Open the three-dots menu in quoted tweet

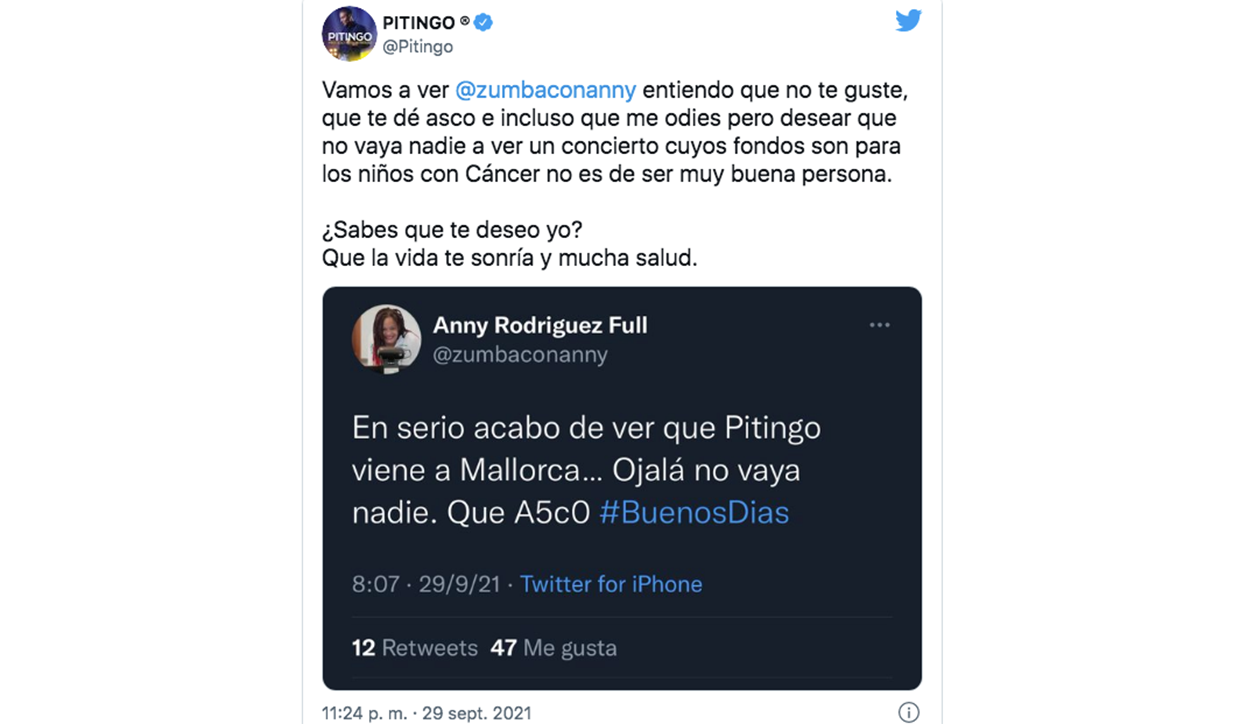click(879, 325)
